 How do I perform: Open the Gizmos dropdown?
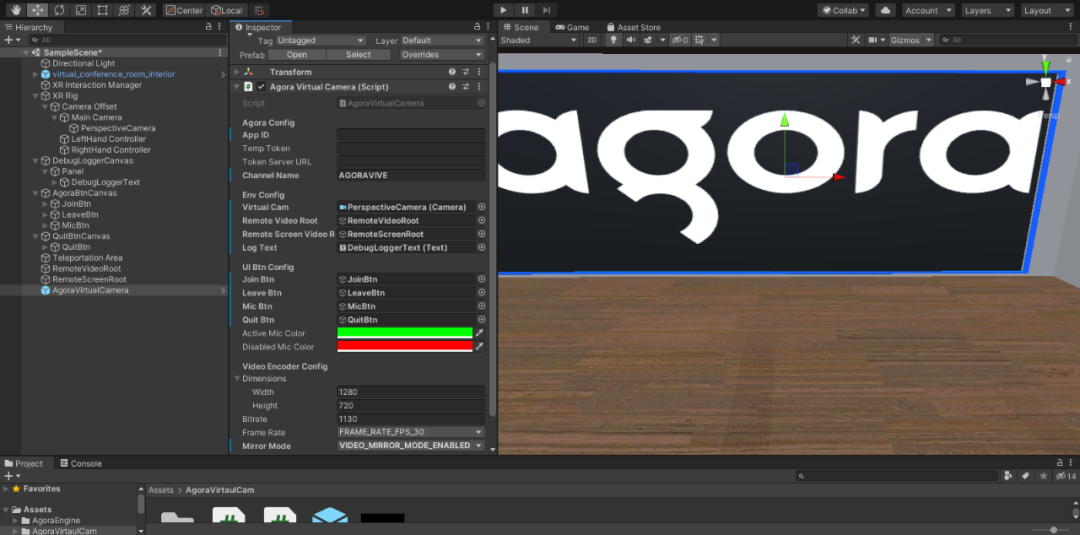tap(911, 40)
